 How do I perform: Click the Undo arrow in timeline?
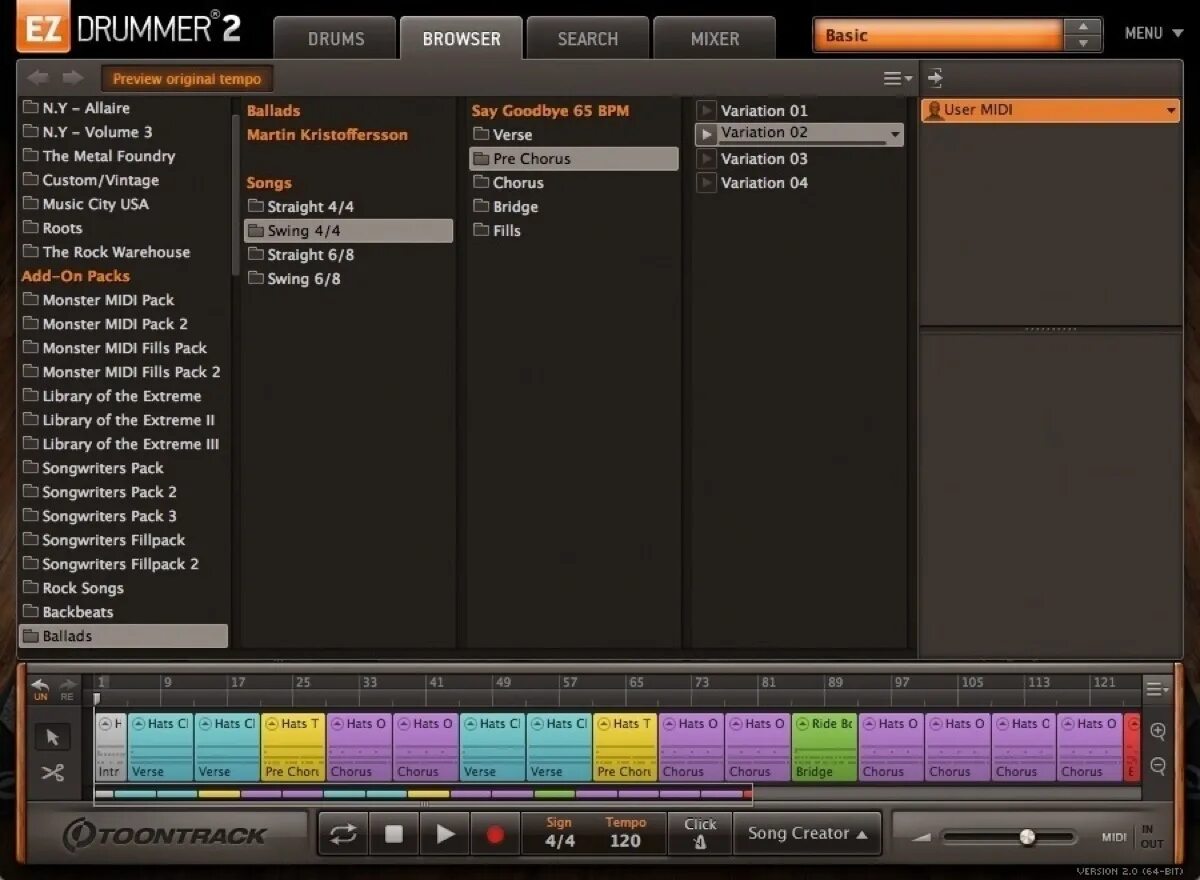tap(40, 688)
